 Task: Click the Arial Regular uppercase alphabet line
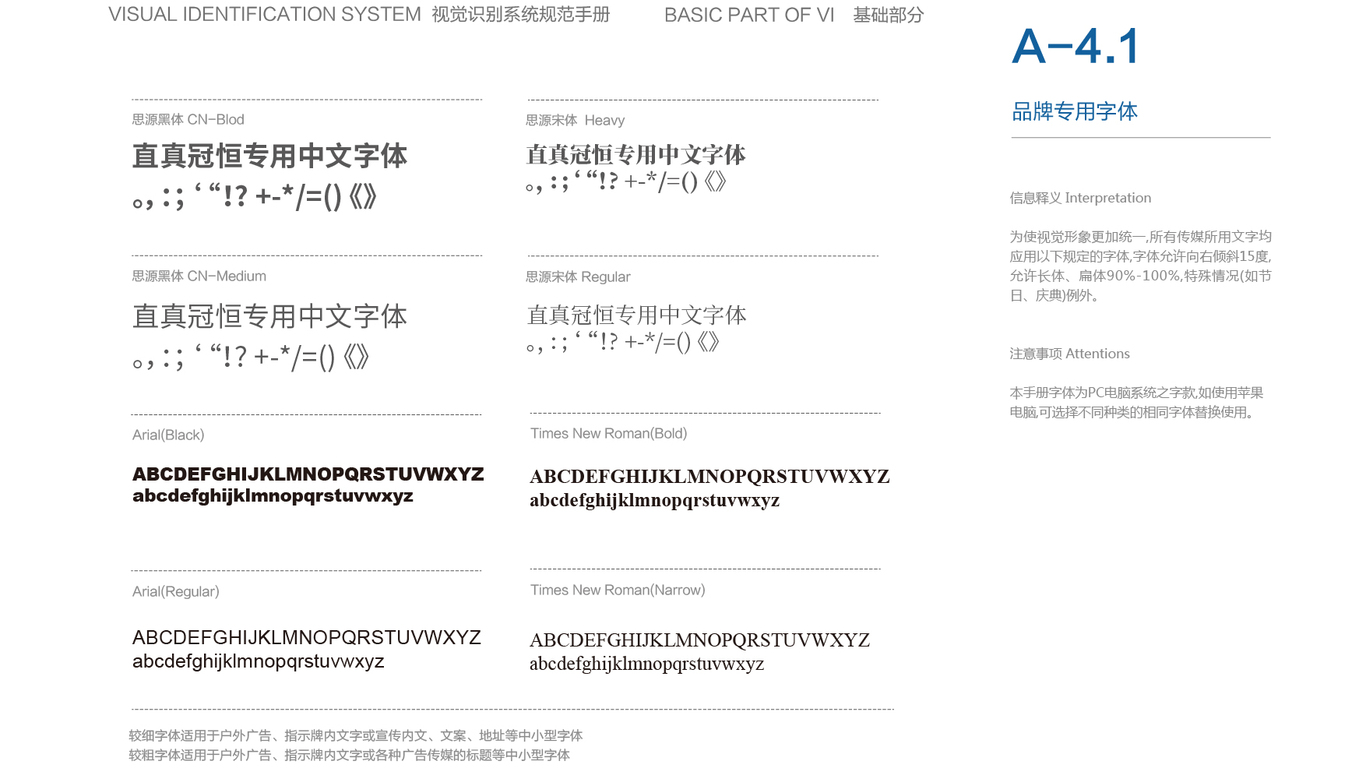(307, 638)
